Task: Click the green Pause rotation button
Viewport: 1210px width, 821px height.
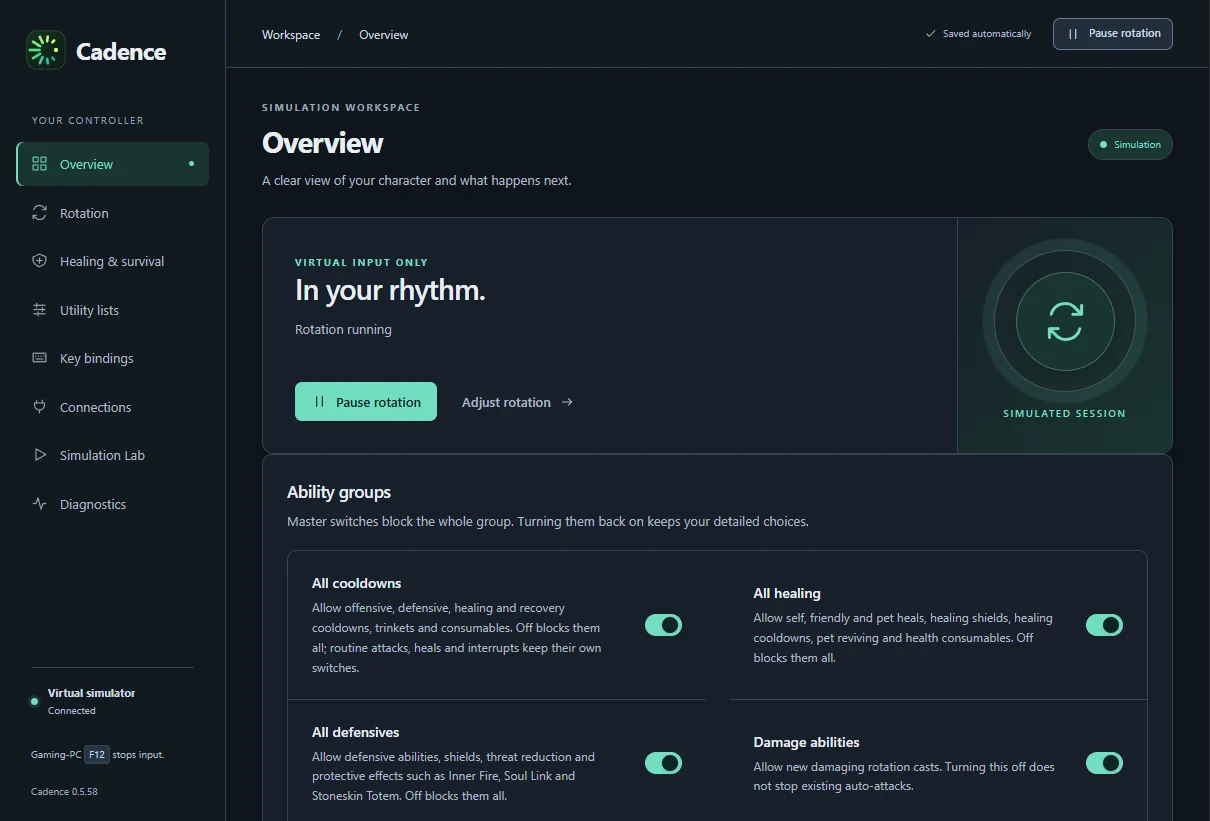Action: click(366, 402)
